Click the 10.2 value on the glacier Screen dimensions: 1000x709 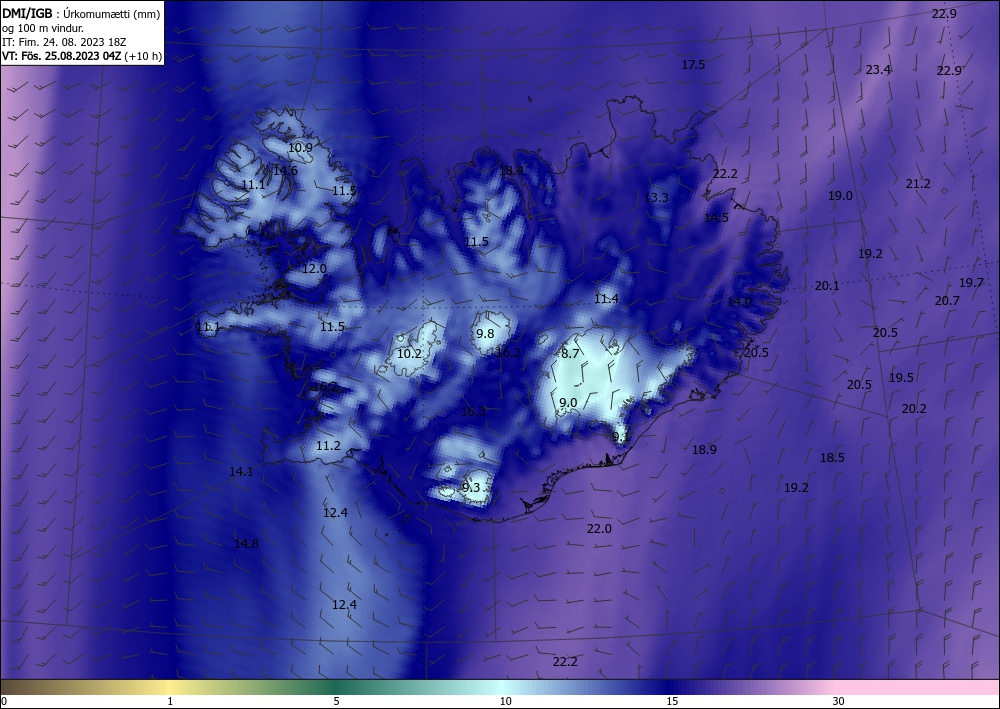click(409, 353)
